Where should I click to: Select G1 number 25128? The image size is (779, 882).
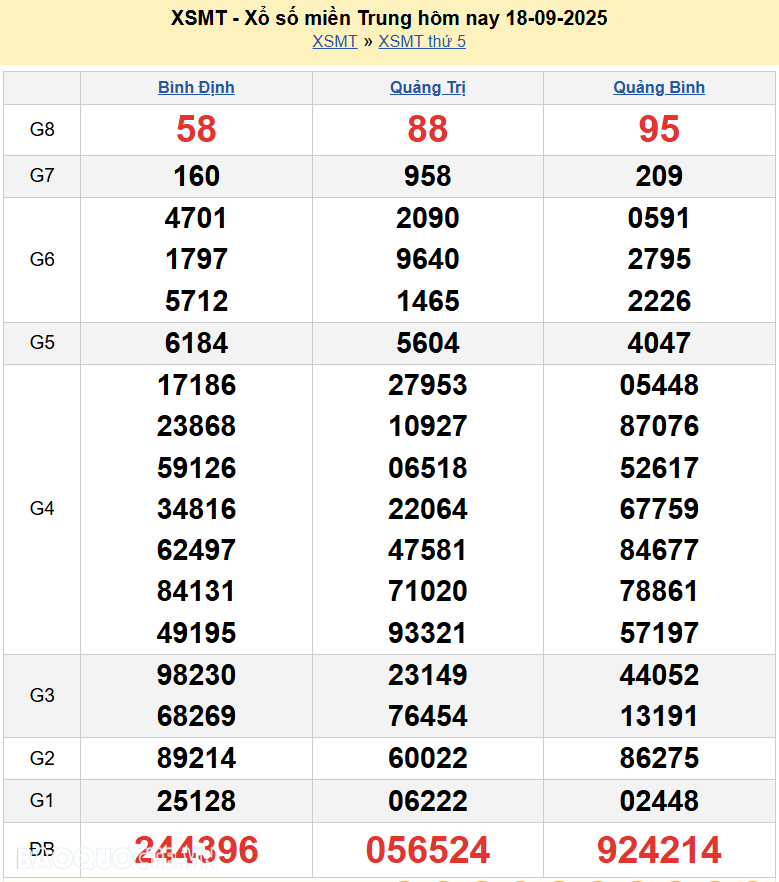196,800
